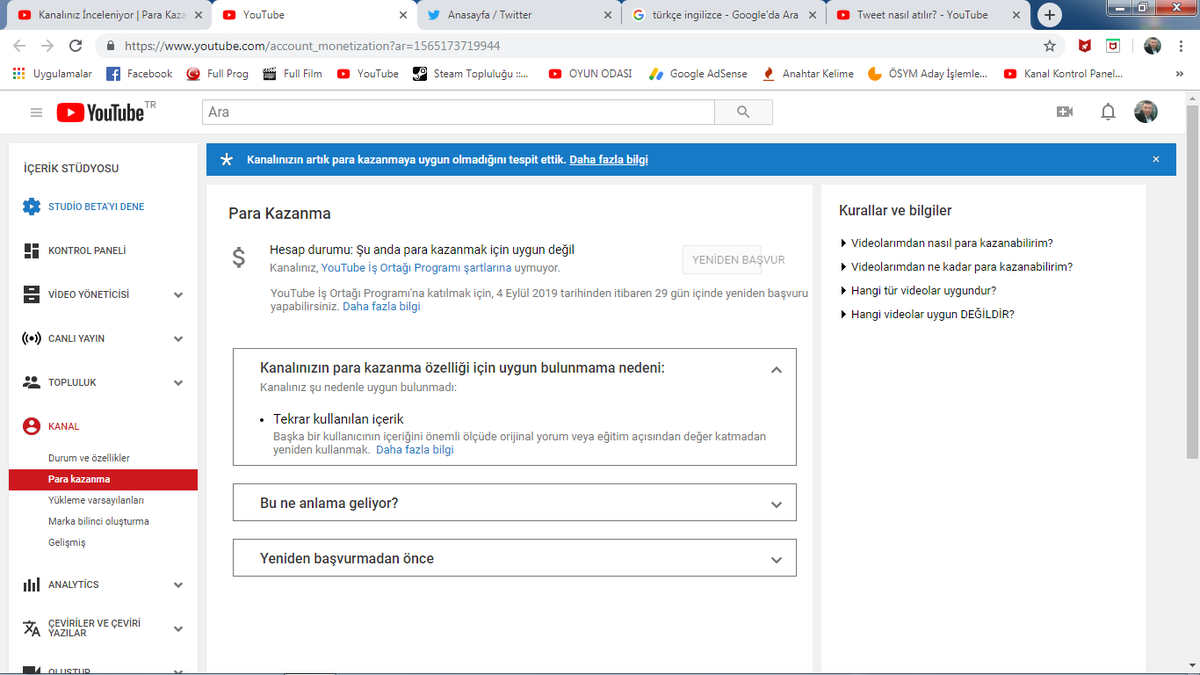
Task: Expand 'Hangi videolar uygun DEĞİLDİR?'
Action: [927, 314]
